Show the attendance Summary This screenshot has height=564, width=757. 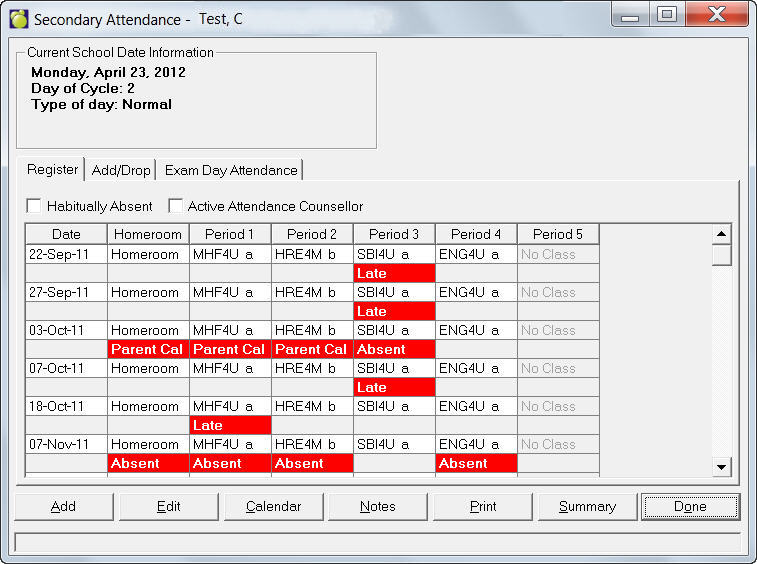coord(587,506)
